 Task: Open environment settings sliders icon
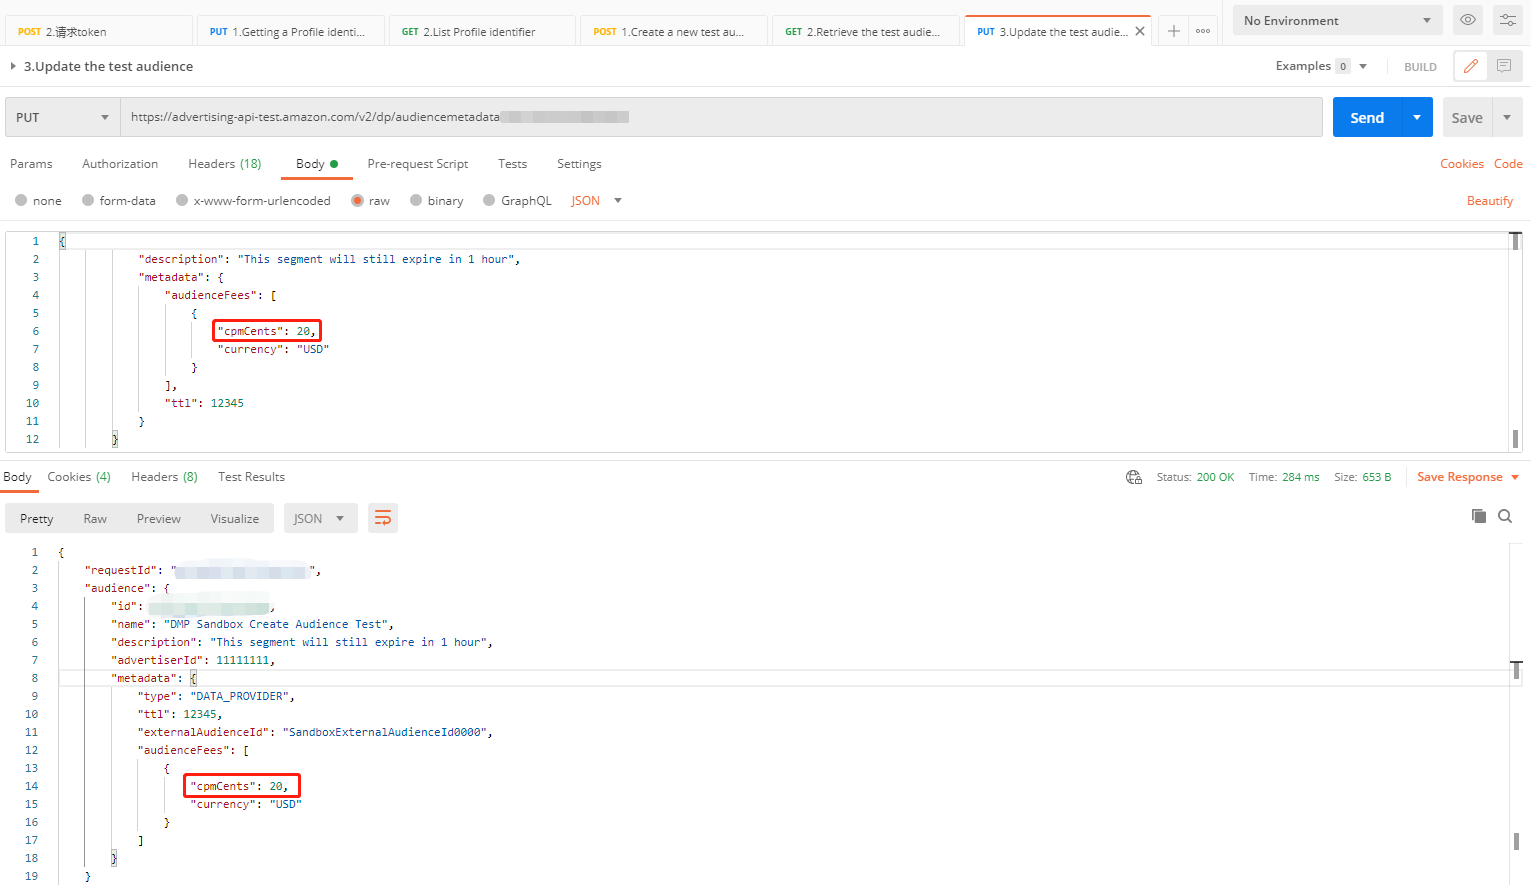pos(1507,20)
